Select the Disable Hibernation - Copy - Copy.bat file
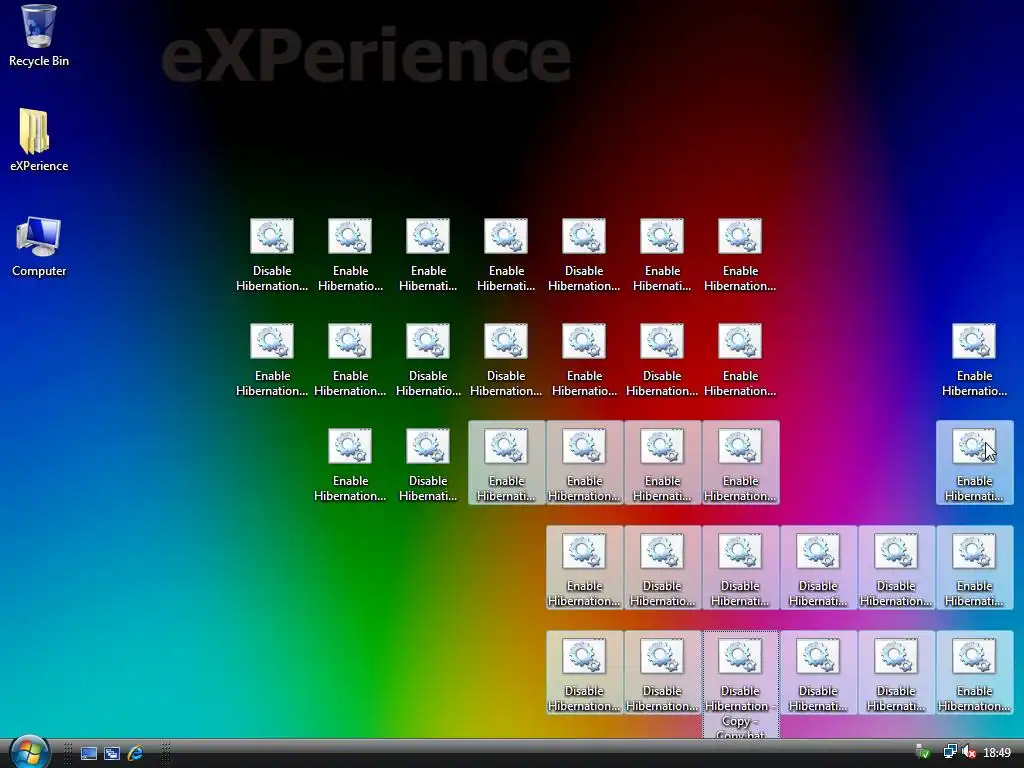 point(741,685)
